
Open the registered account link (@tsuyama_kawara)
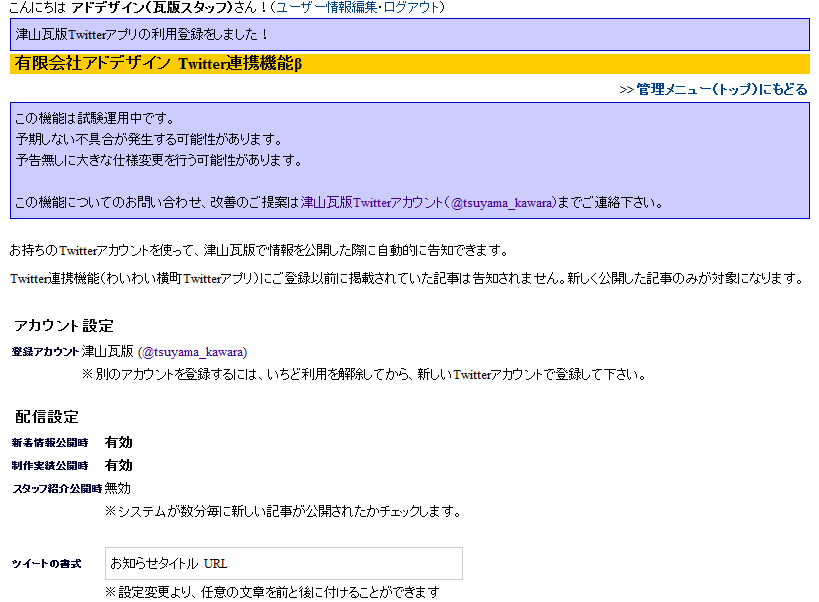[x=192, y=352]
